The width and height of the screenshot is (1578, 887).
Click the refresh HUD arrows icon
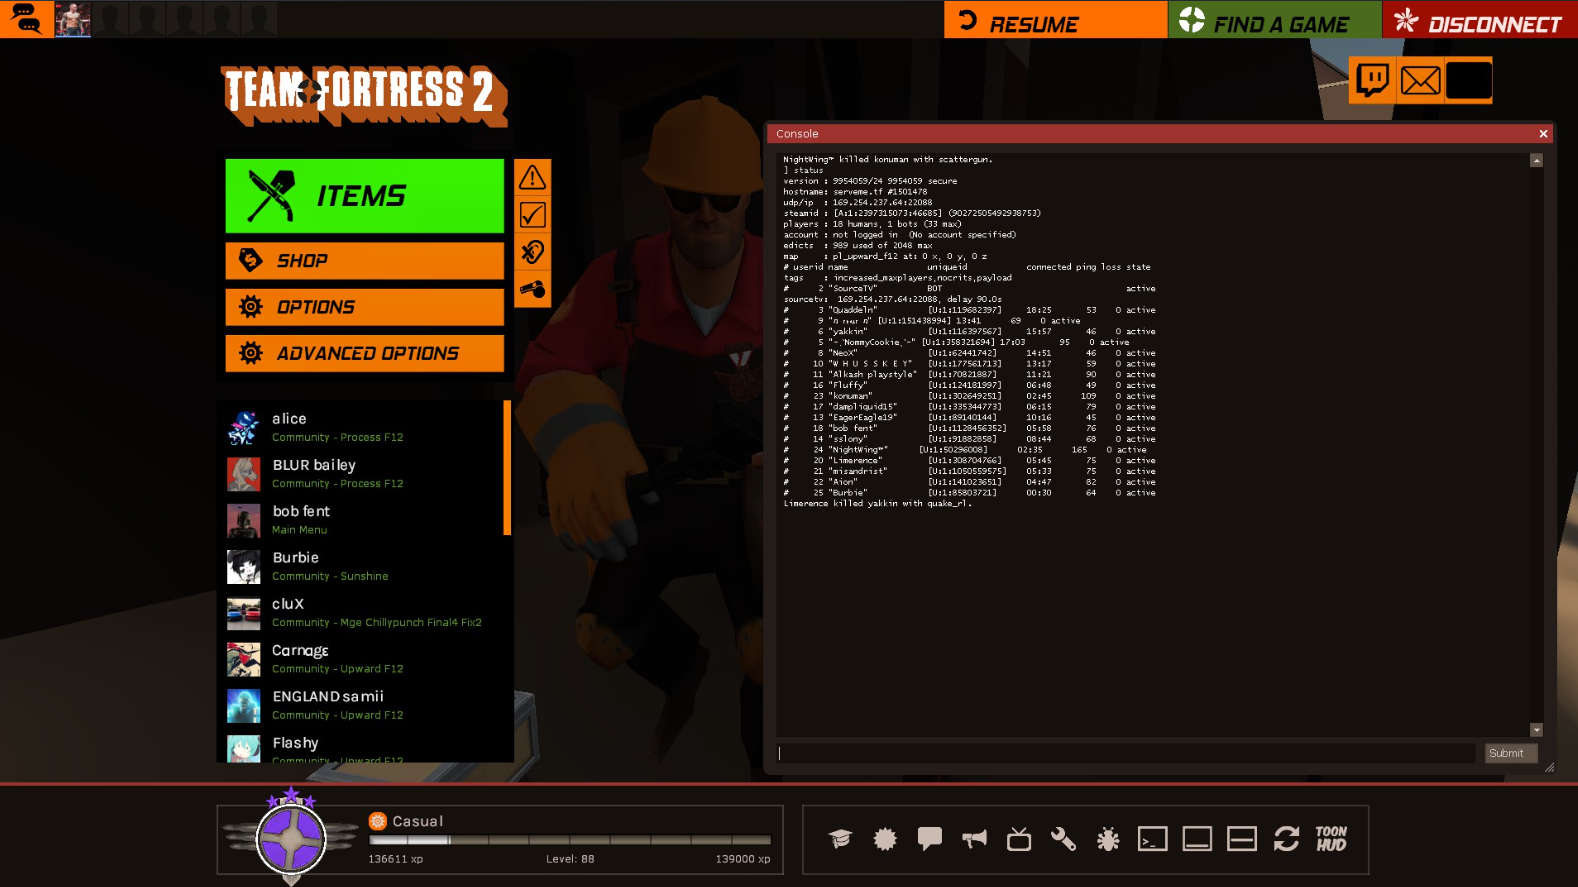point(1286,839)
